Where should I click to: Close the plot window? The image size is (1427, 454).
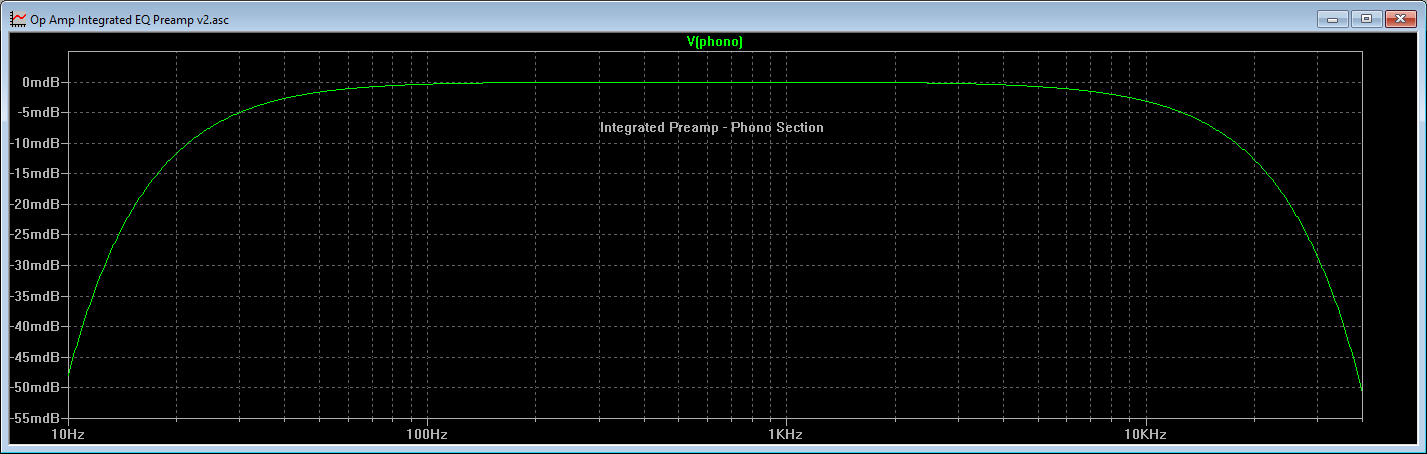[x=1399, y=18]
